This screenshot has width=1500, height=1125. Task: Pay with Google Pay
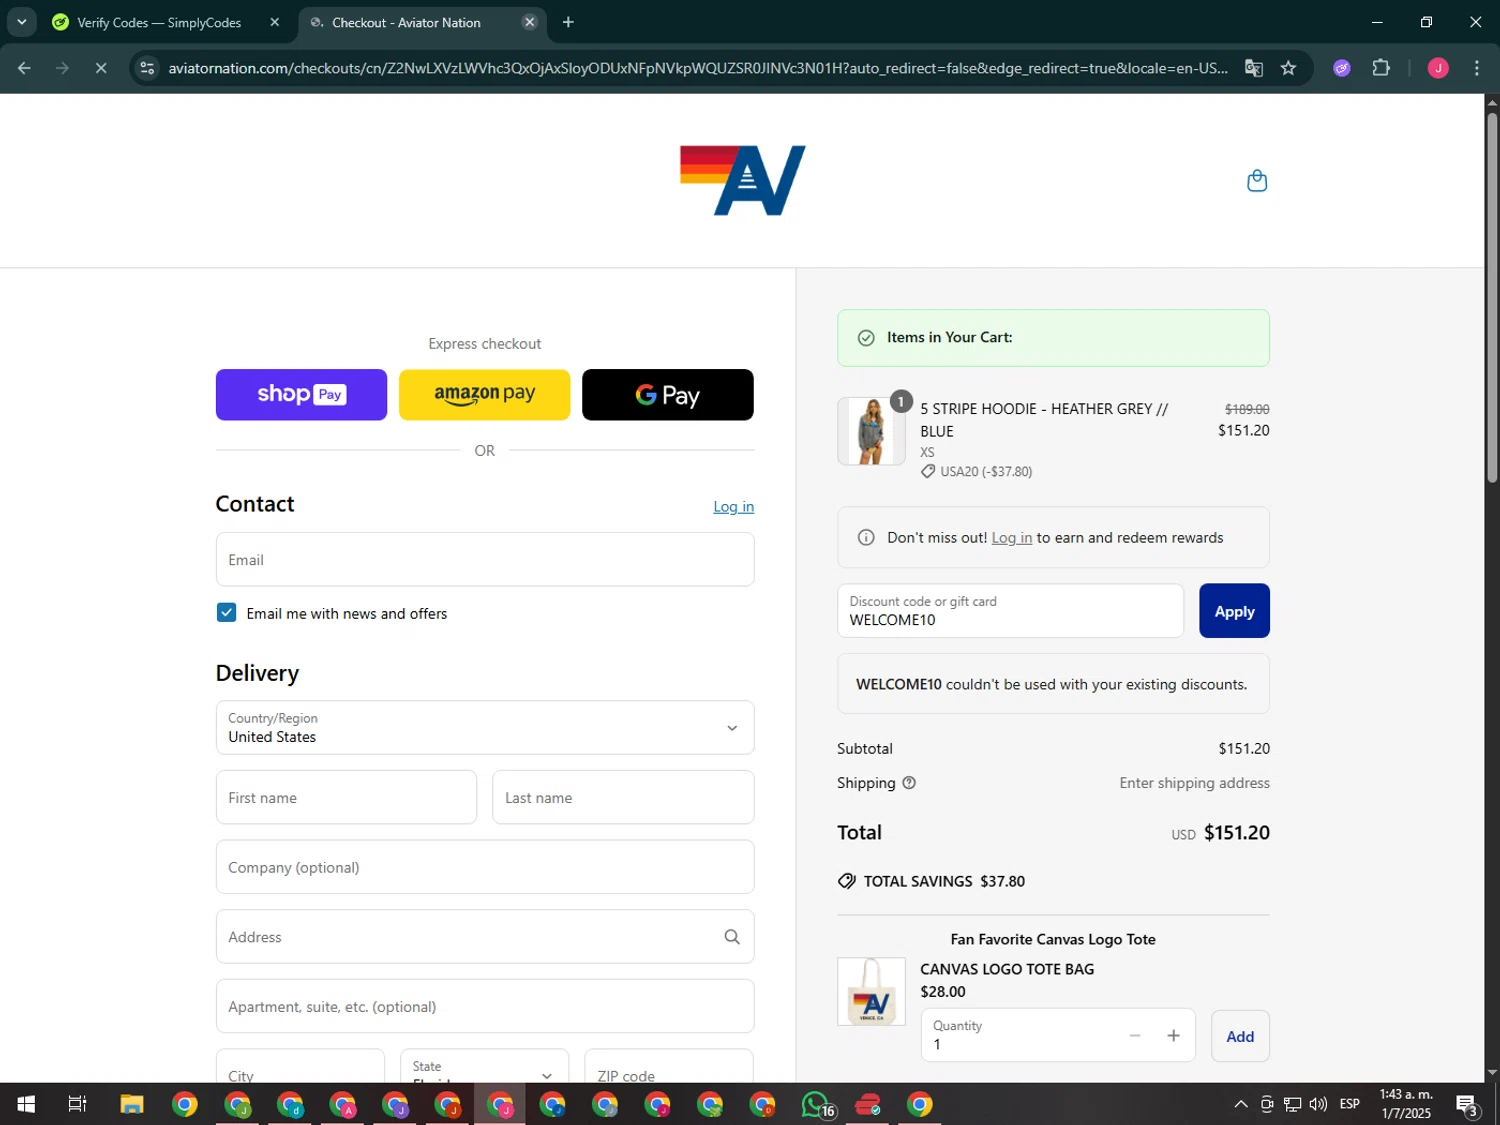click(x=668, y=395)
